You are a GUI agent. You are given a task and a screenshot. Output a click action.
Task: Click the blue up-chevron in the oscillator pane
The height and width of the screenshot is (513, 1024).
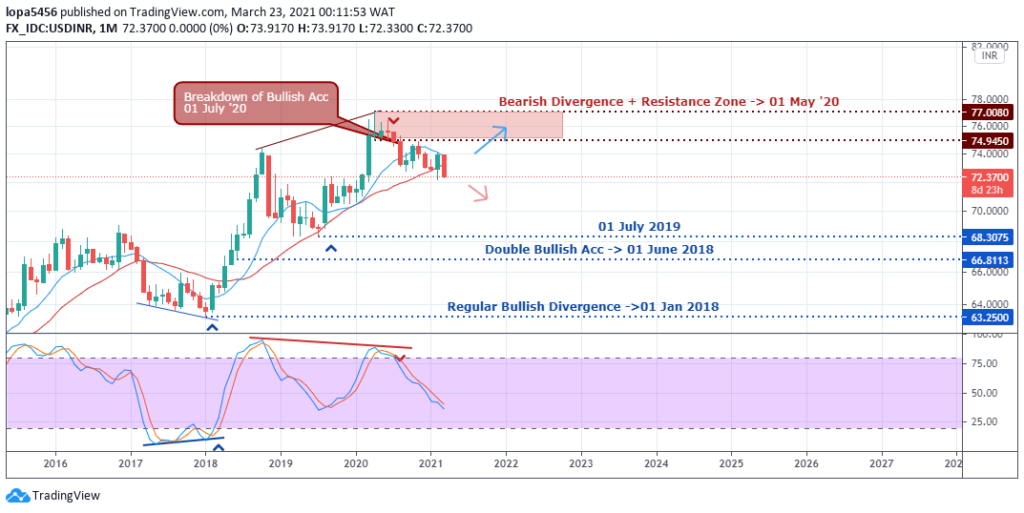(x=218, y=448)
